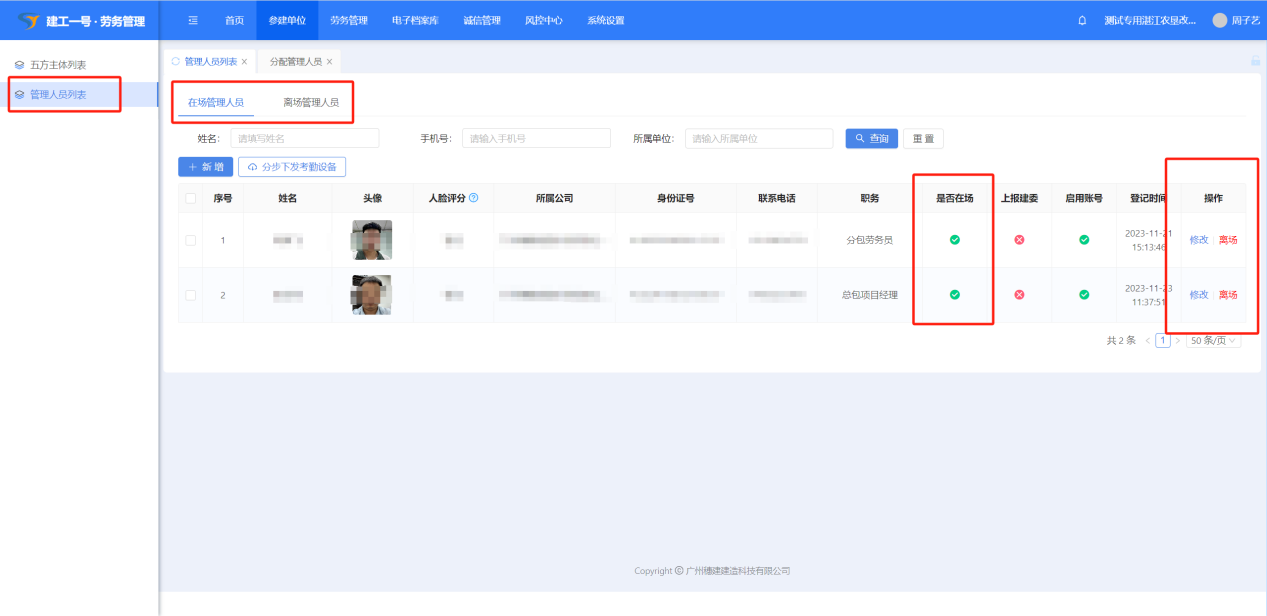Click the 离场 link in row 1
Viewport: 1267px width, 616px height.
[x=1228, y=240]
